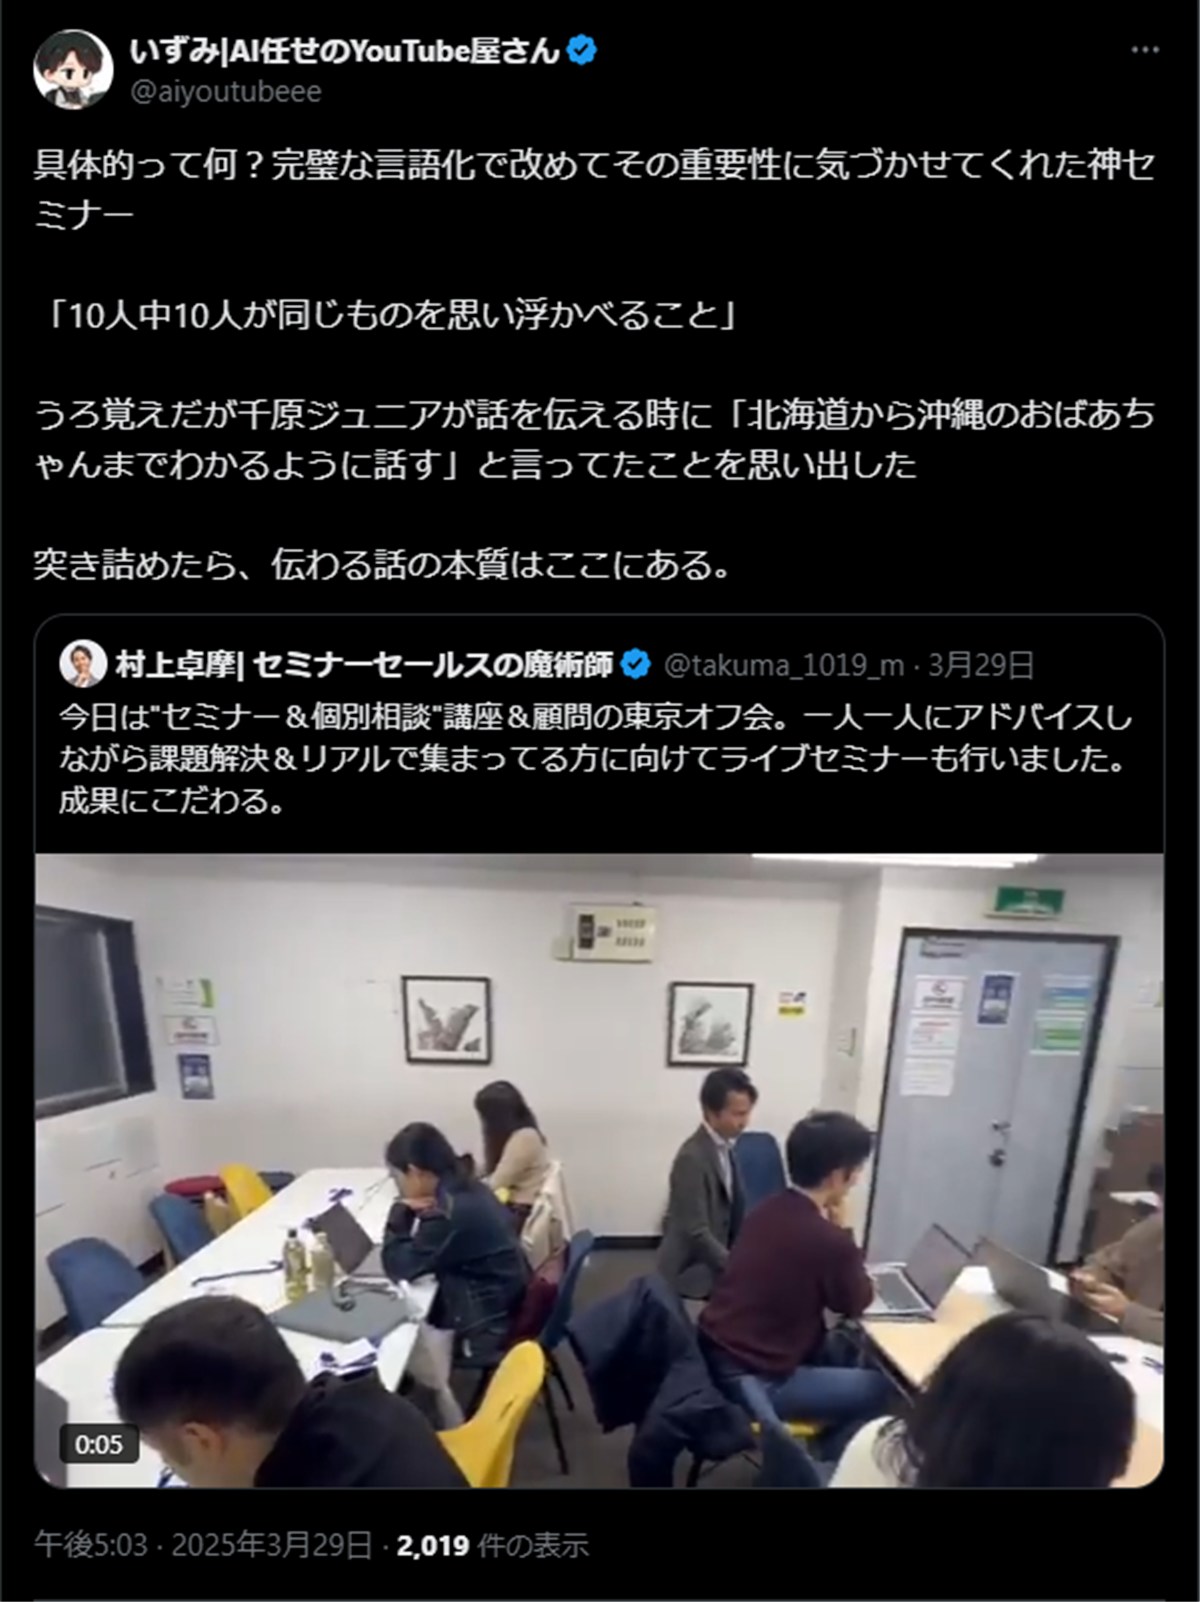Open the display name いずみ|AI任せのYouTube屋さん

(x=345, y=50)
